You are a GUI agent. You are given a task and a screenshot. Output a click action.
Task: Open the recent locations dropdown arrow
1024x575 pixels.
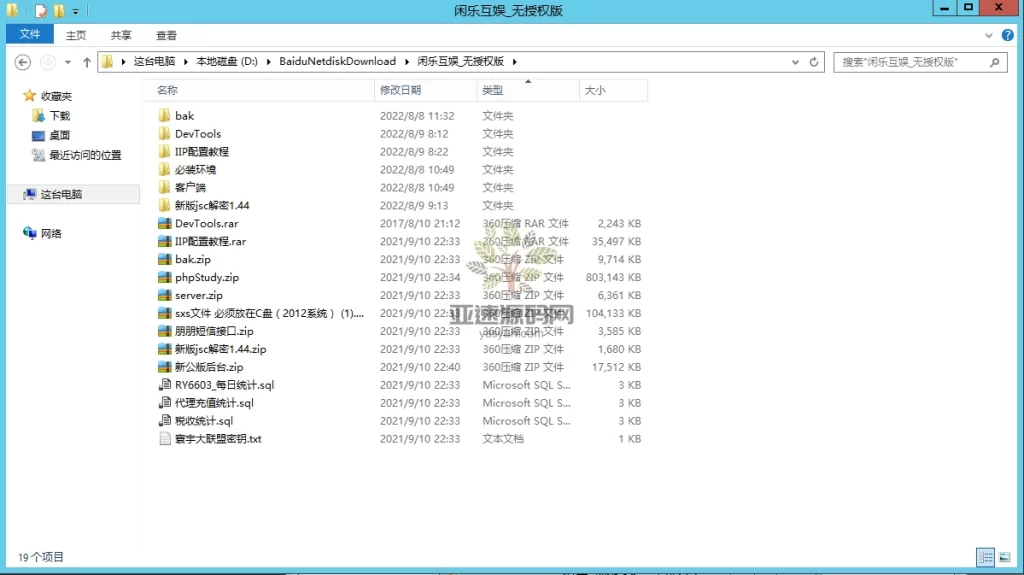pyautogui.click(x=67, y=62)
